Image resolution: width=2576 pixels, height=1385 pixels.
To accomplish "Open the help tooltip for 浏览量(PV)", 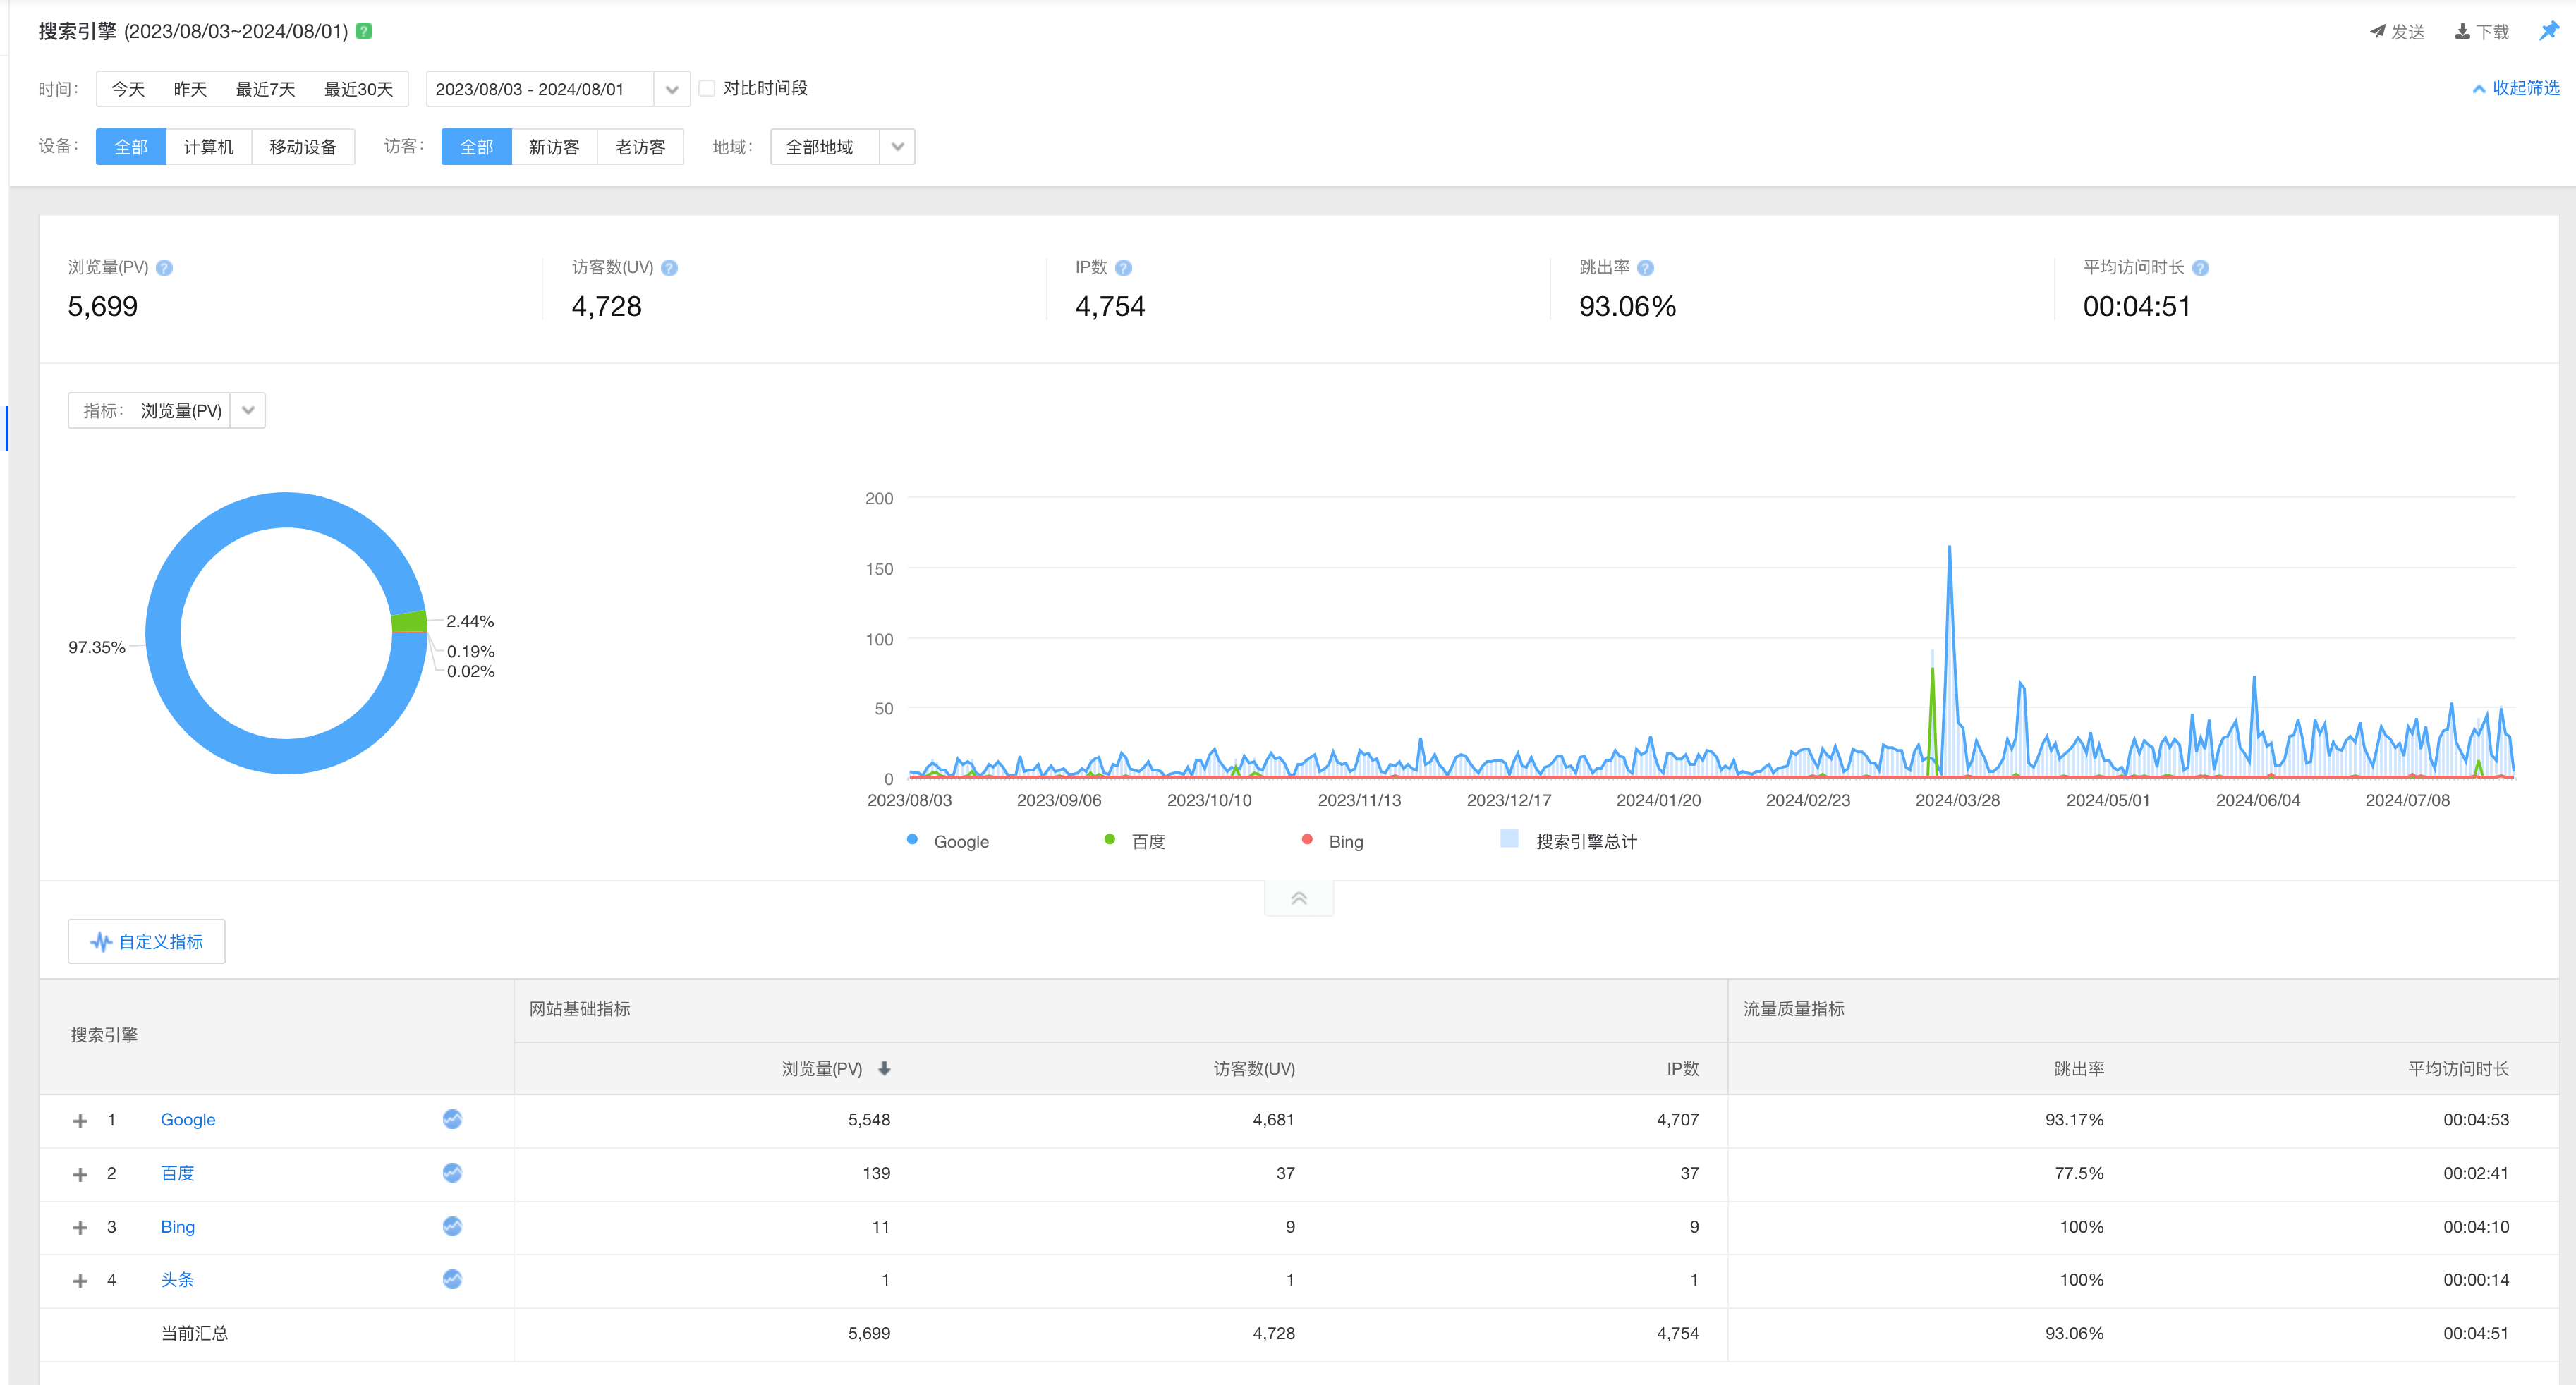I will [x=165, y=268].
